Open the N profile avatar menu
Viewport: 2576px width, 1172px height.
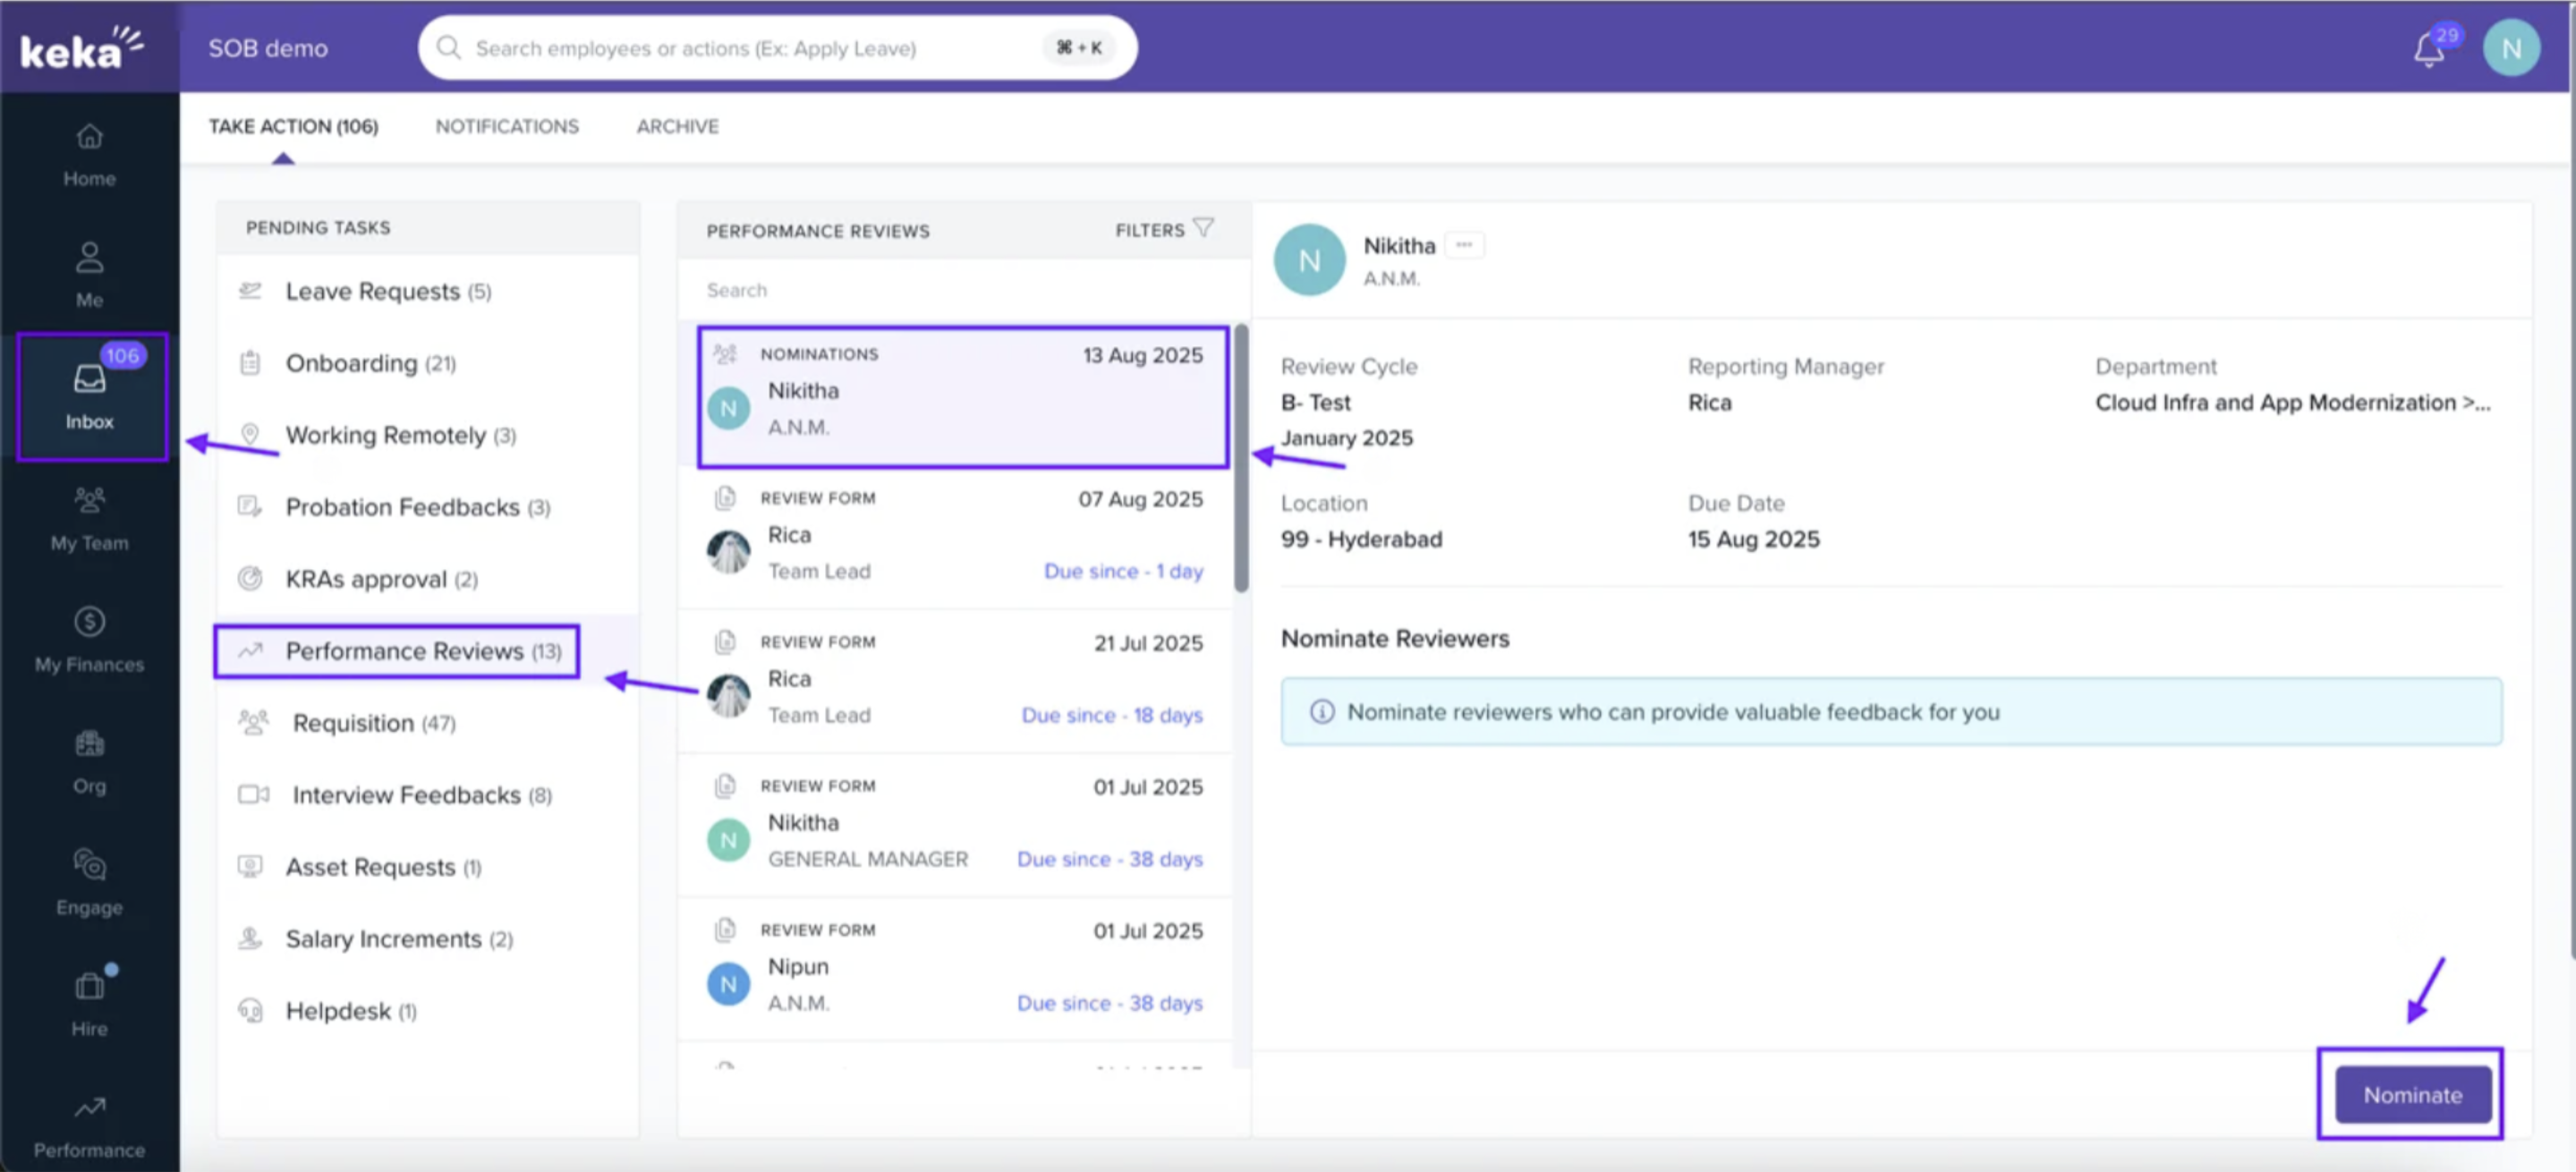click(2510, 48)
